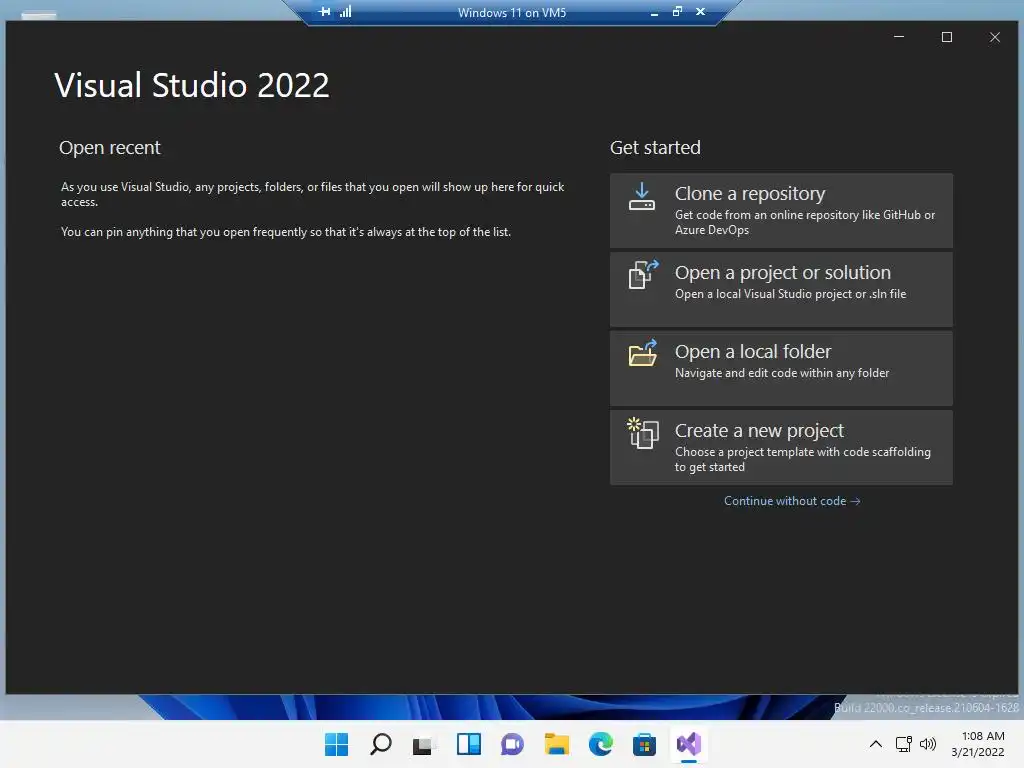The image size is (1024, 768).
Task: Close the Windows 11 on VM5 connection
Action: point(700,11)
